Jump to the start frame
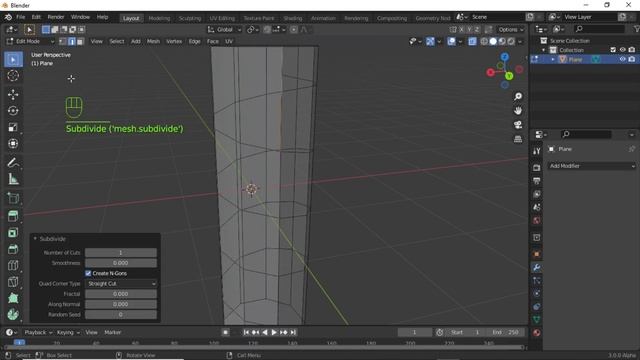This screenshot has height=360, width=640. [246, 332]
